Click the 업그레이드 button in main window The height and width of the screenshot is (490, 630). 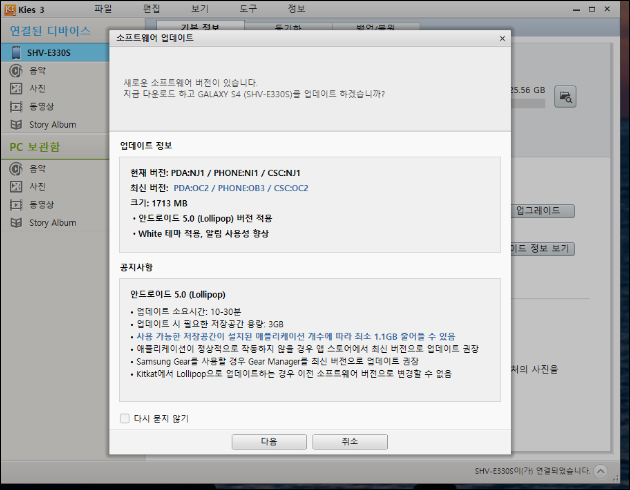click(543, 211)
